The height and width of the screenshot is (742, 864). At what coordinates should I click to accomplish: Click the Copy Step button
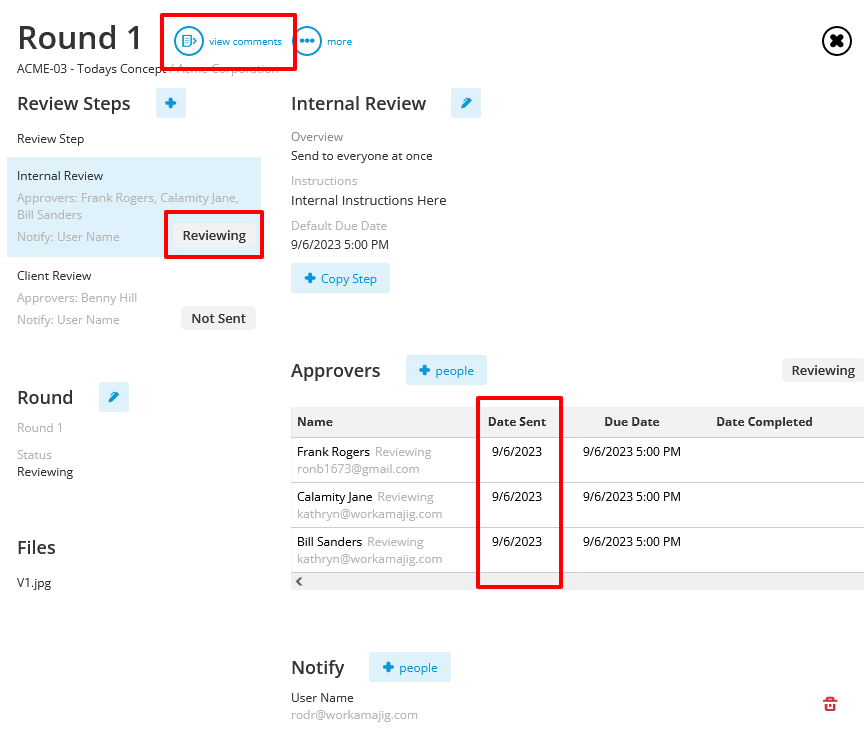[x=340, y=279]
